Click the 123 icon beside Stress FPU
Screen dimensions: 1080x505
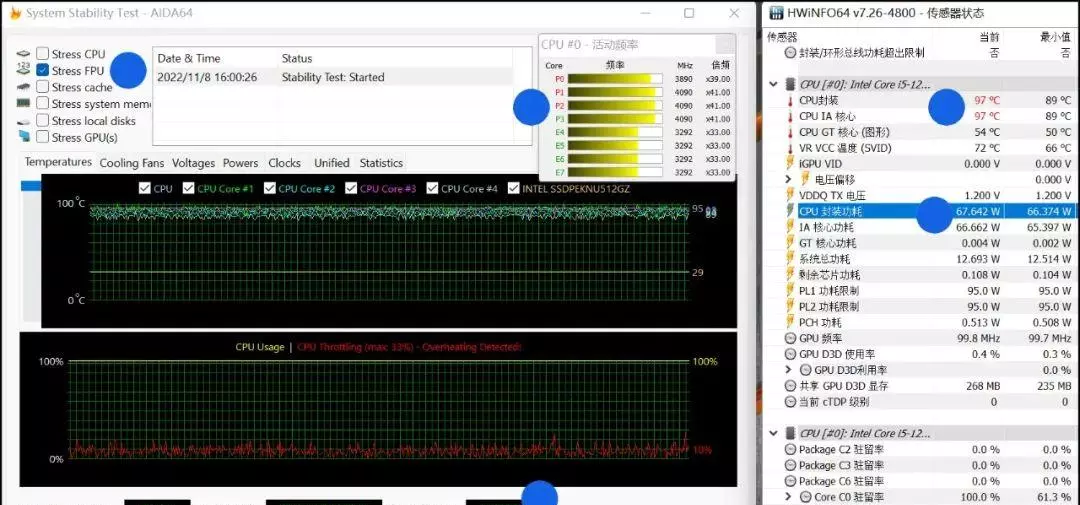click(24, 70)
